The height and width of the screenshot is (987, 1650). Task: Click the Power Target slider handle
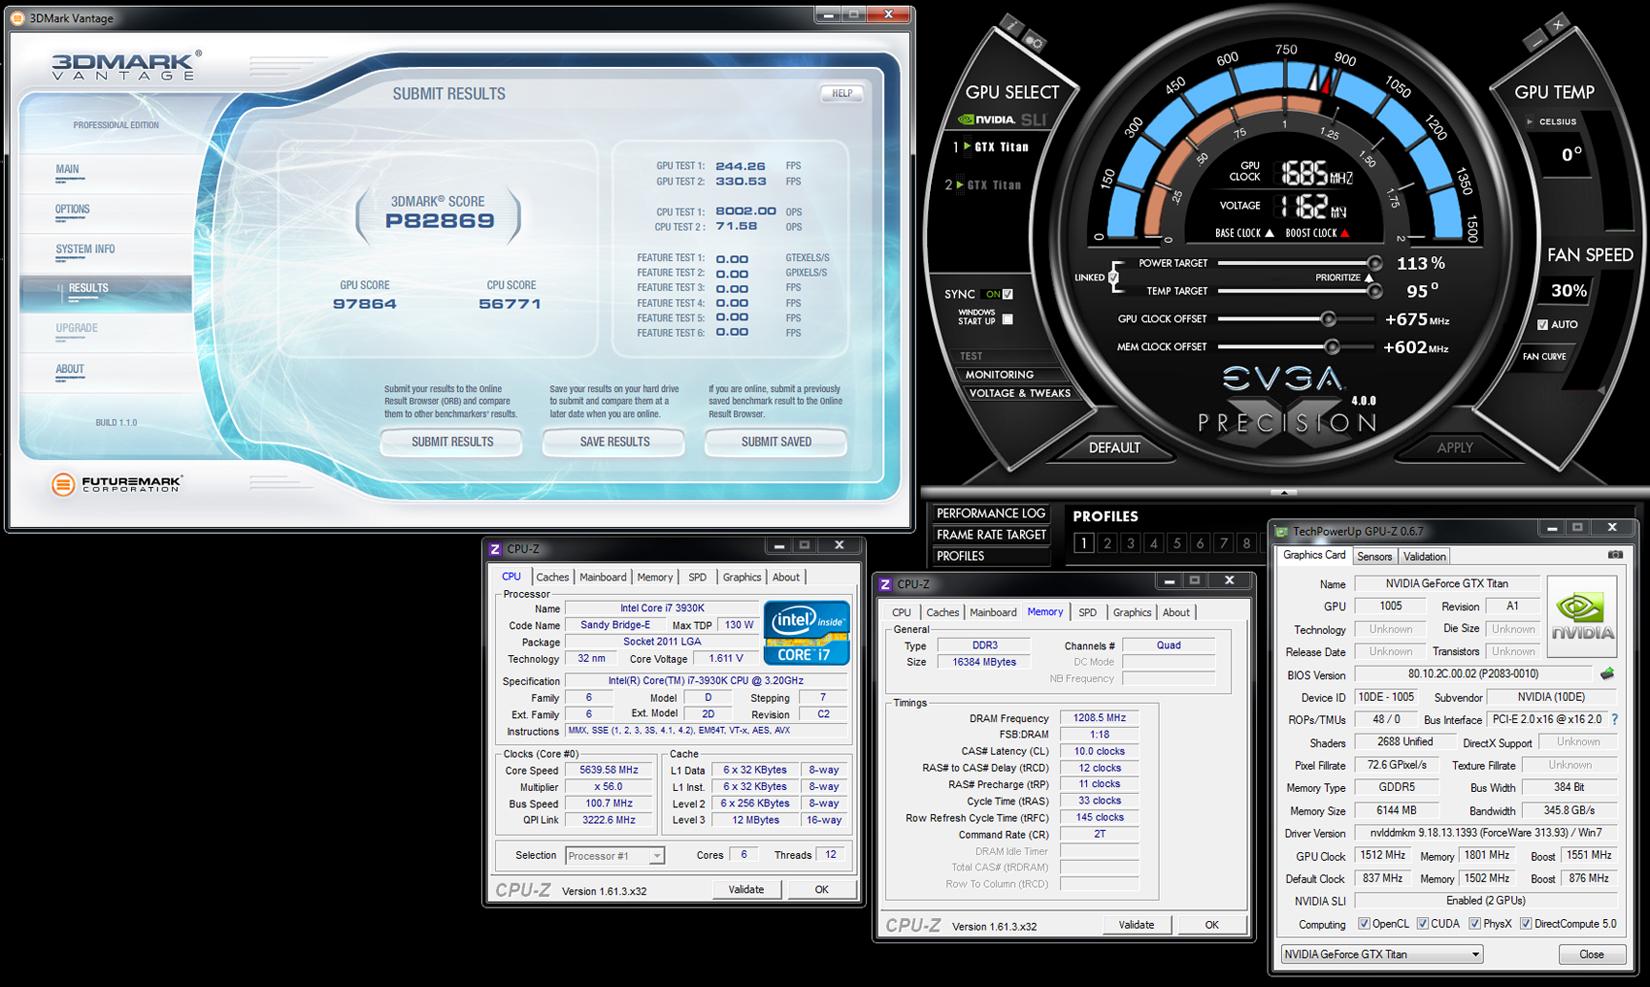click(x=1375, y=263)
